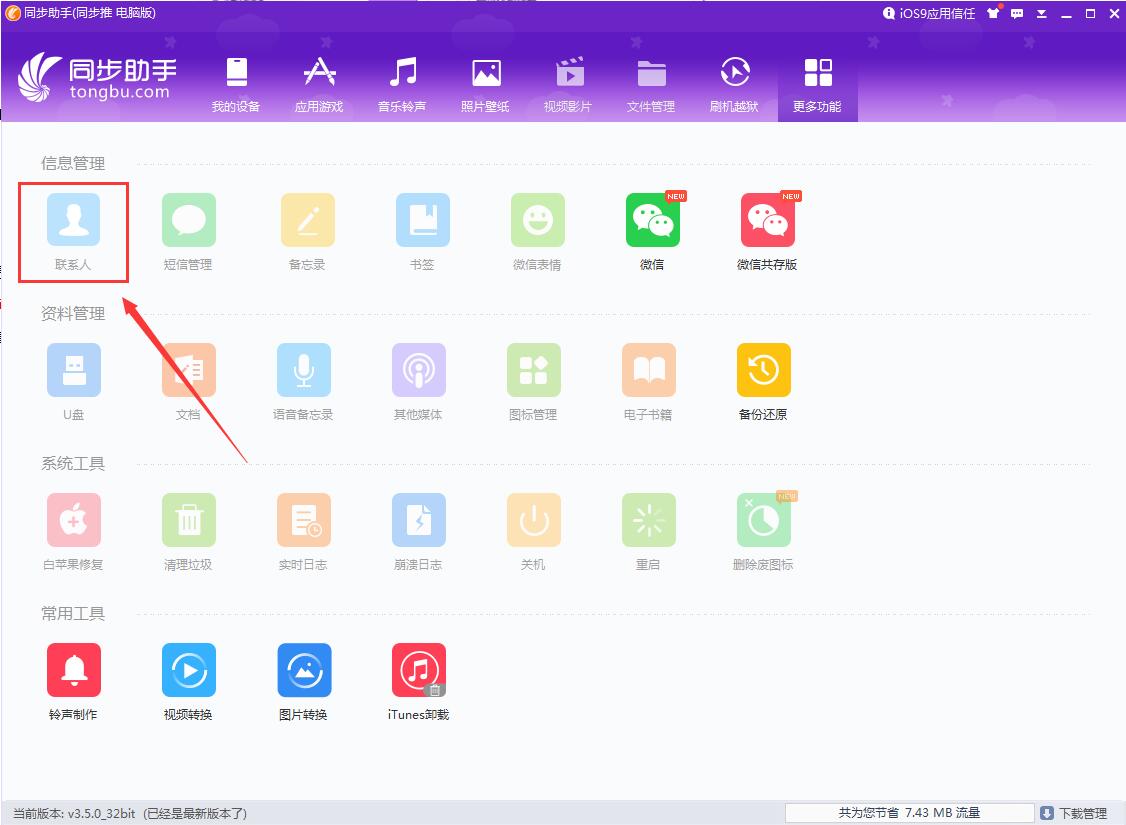Start the 备份还原 backup and restore tool

tap(763, 370)
